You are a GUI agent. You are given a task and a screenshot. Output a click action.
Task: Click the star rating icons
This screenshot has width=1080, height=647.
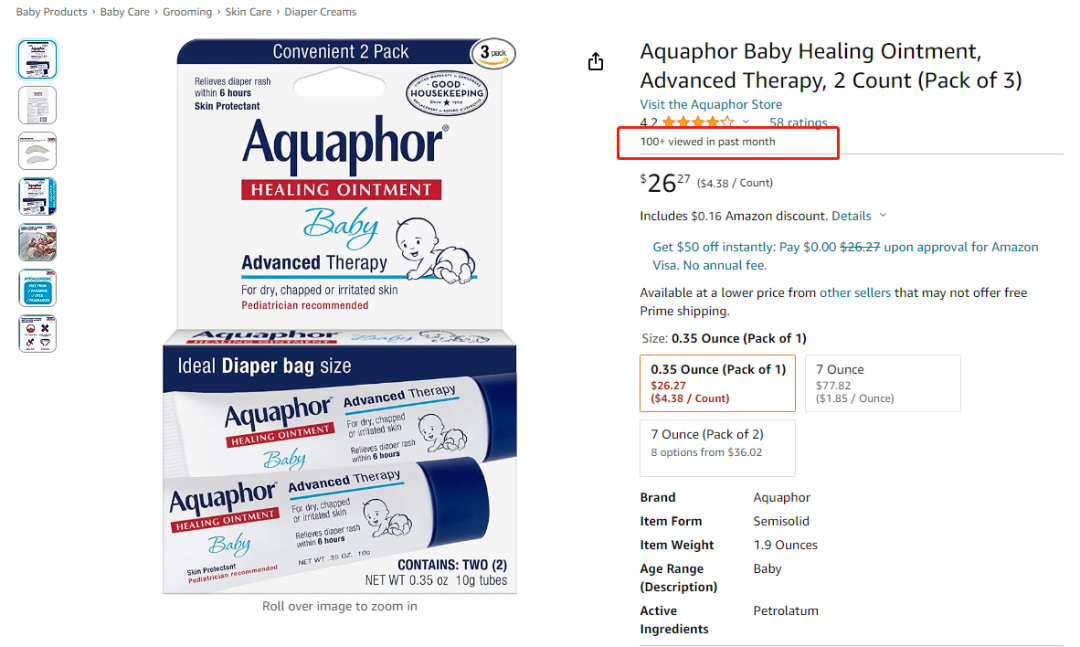point(698,123)
